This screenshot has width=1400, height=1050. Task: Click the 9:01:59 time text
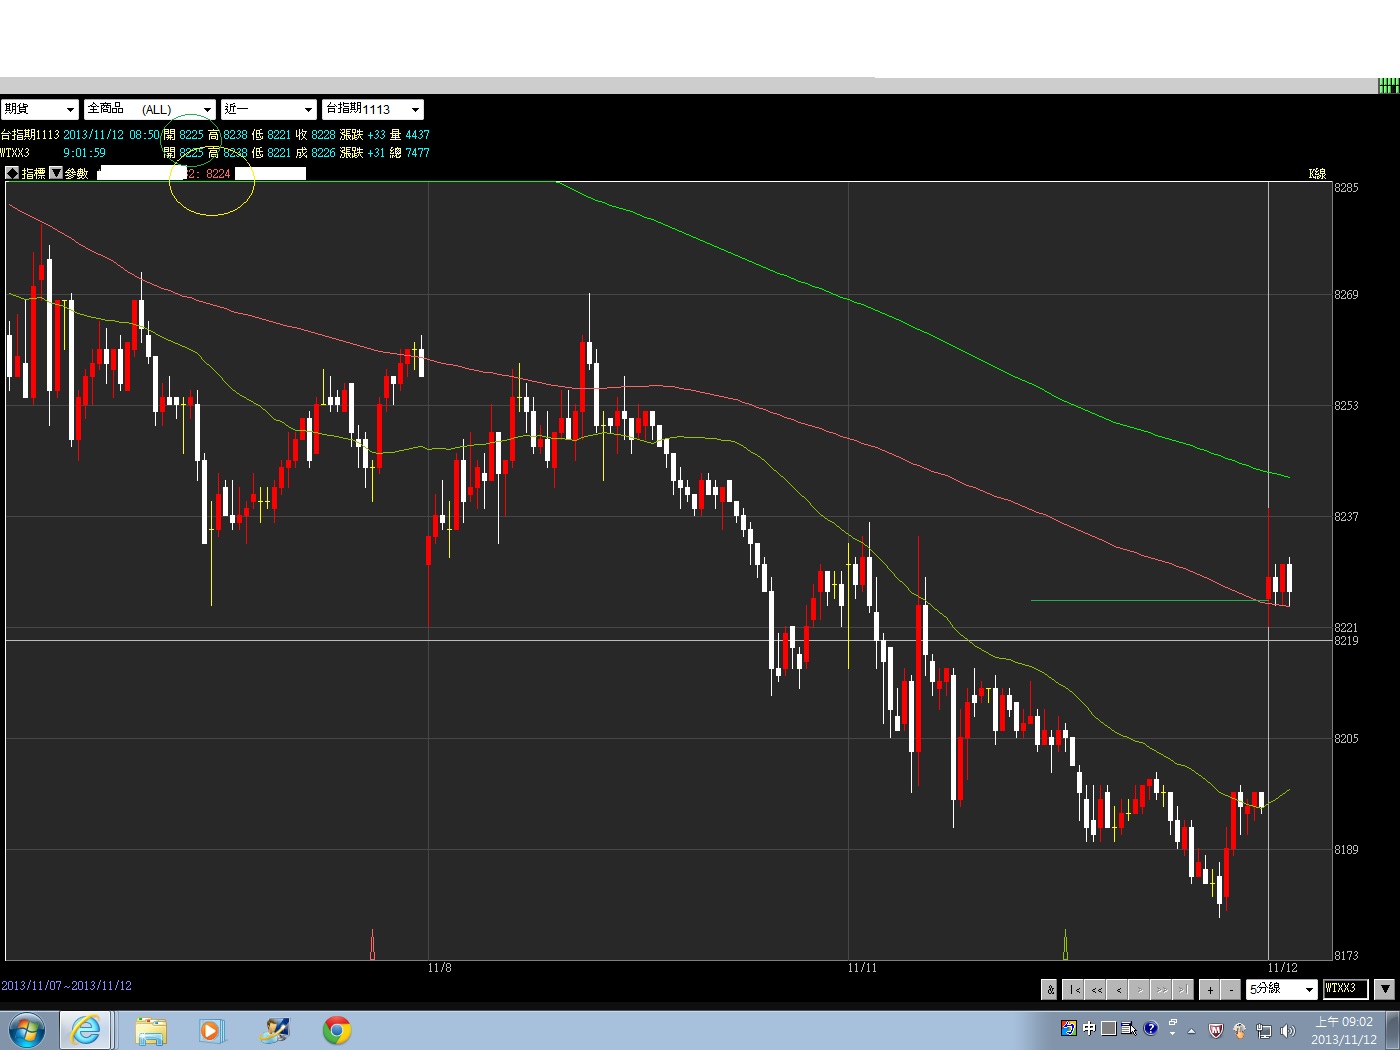(84, 153)
